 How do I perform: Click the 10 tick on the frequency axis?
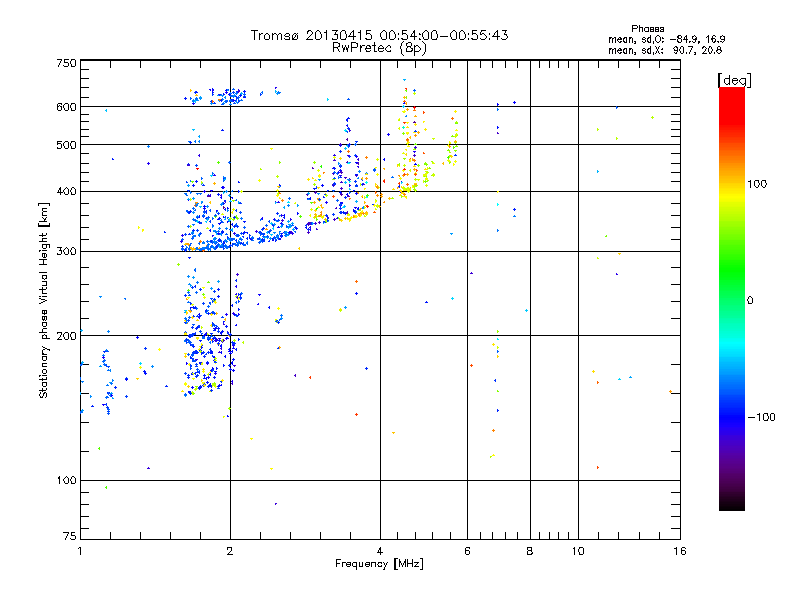[x=577, y=551]
